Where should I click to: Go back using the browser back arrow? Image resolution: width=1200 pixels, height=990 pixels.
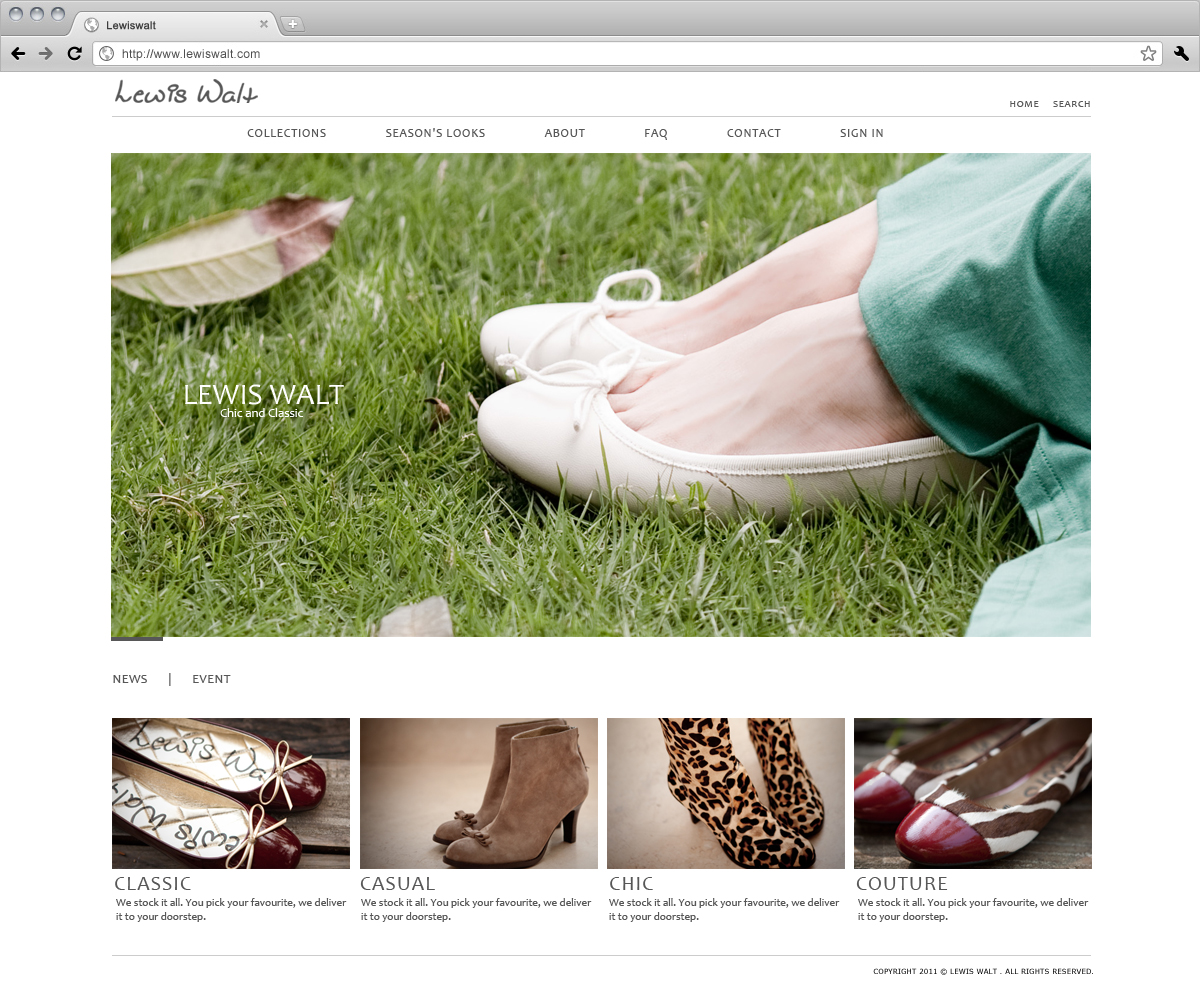tap(18, 54)
